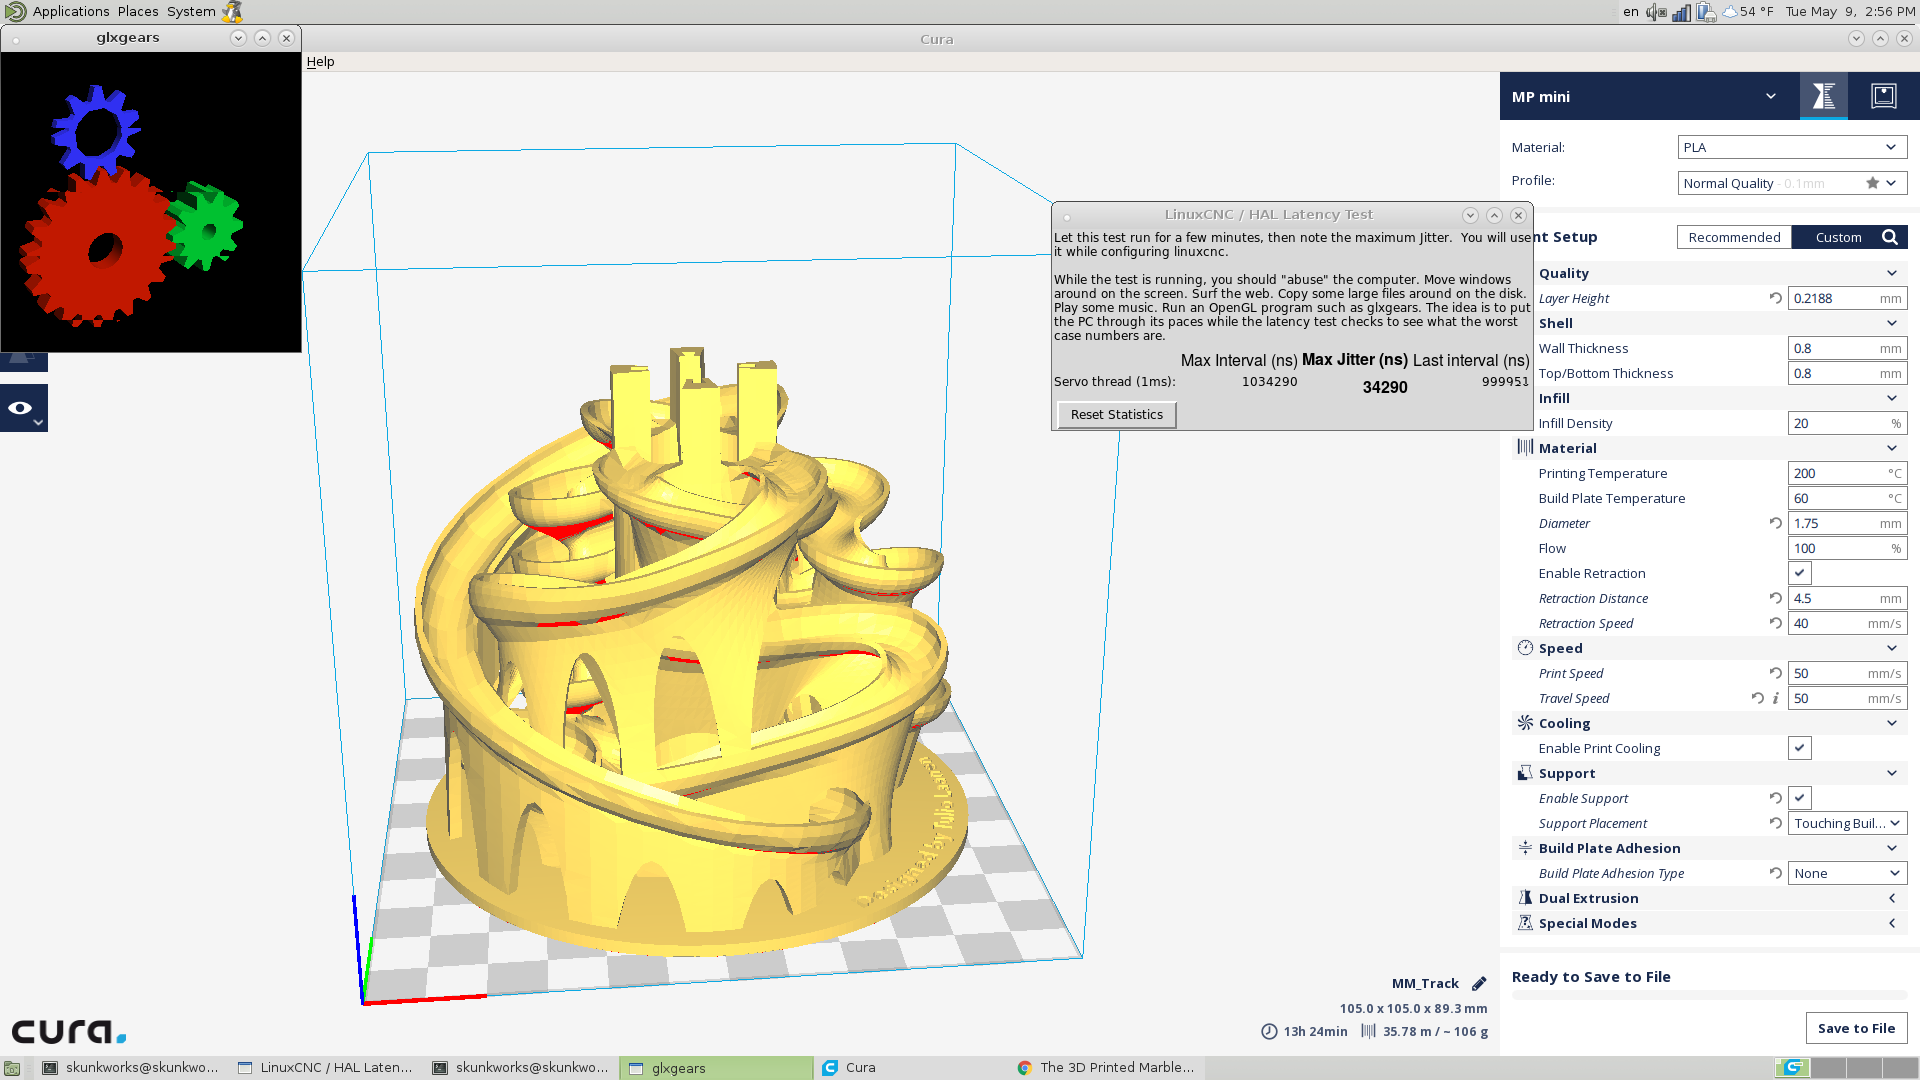Switch to LinuxCNC / HAL Latency taskbar entry
Screen dimensions: 1920x1080
(x=327, y=1067)
